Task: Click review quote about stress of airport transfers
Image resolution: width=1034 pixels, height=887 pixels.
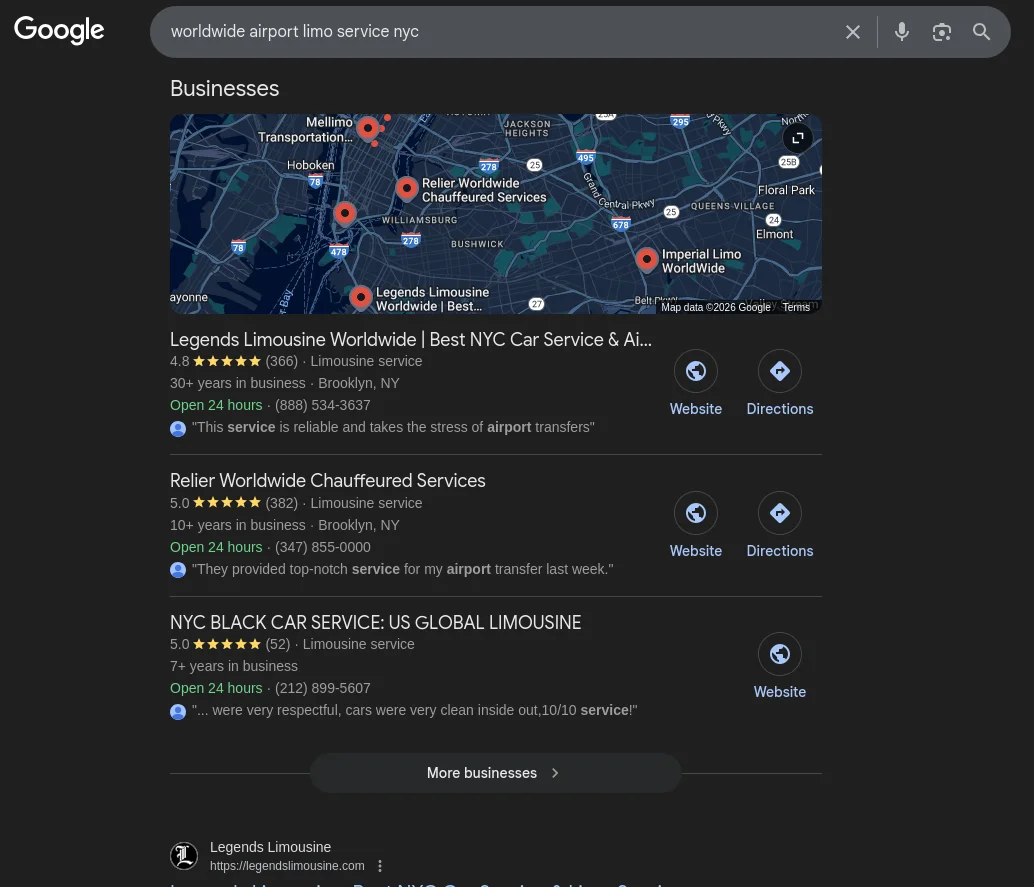Action: tap(393, 427)
